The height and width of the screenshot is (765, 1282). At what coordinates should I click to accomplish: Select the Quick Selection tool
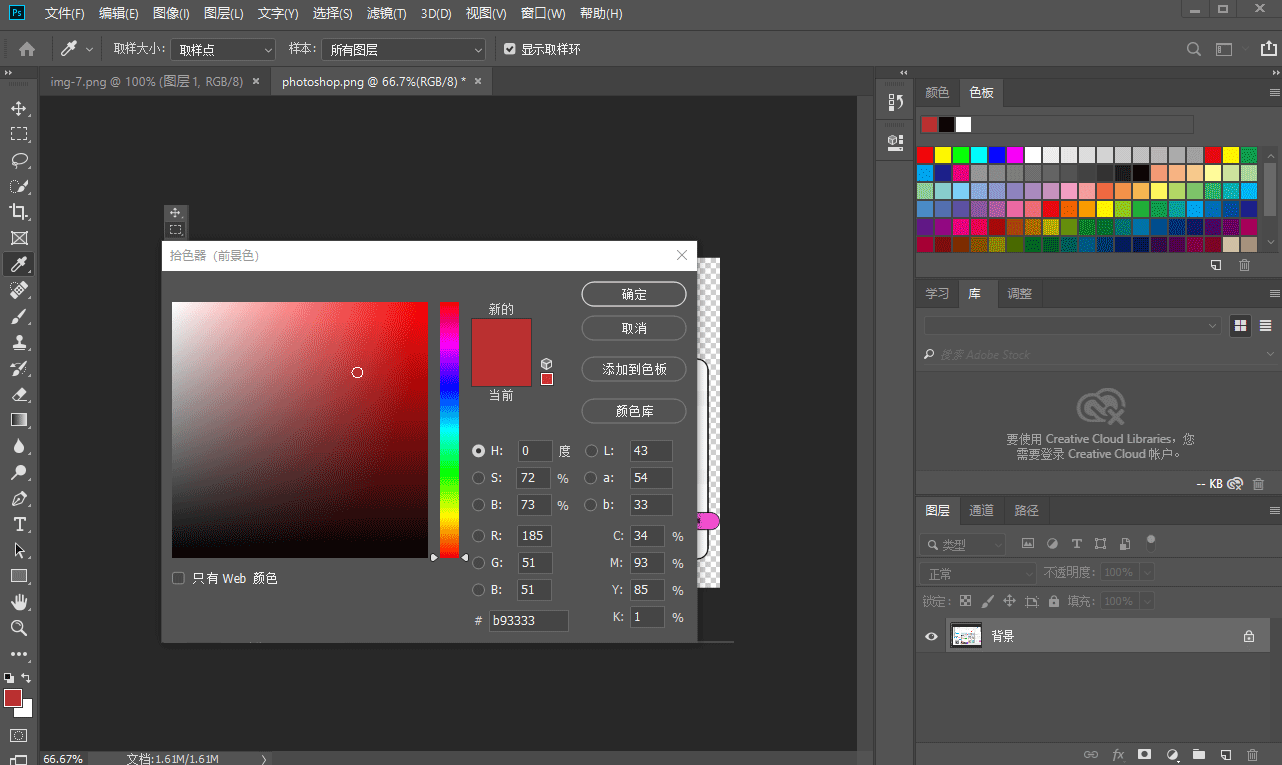18,186
